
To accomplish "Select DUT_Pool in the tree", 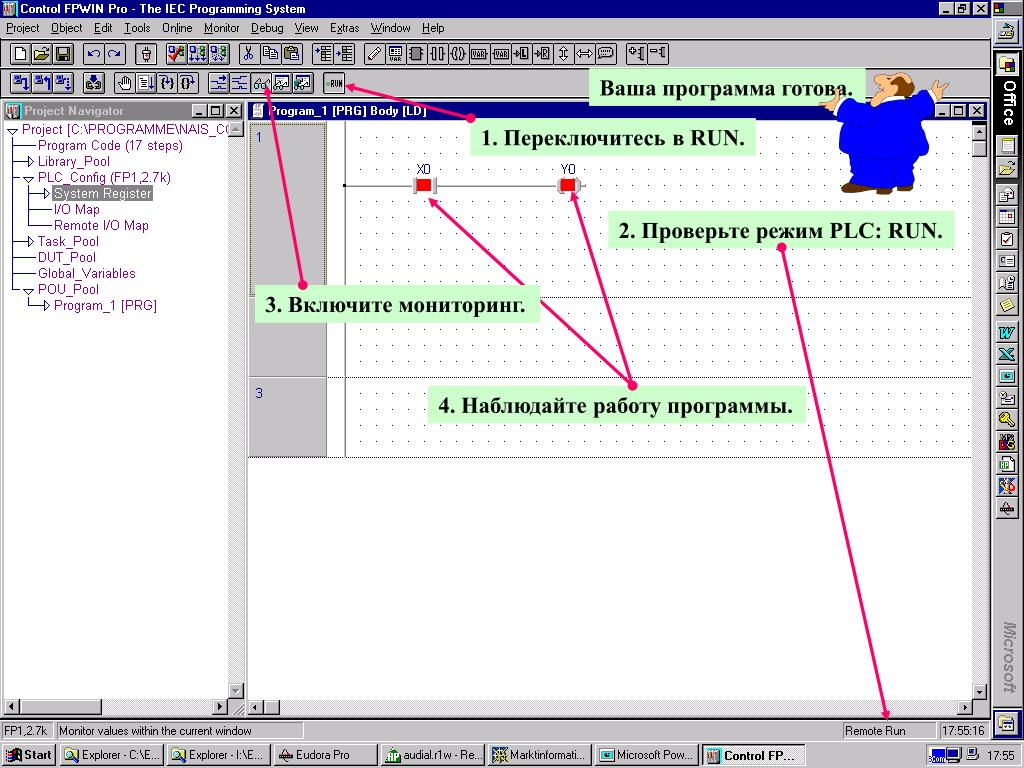I will click(67, 257).
